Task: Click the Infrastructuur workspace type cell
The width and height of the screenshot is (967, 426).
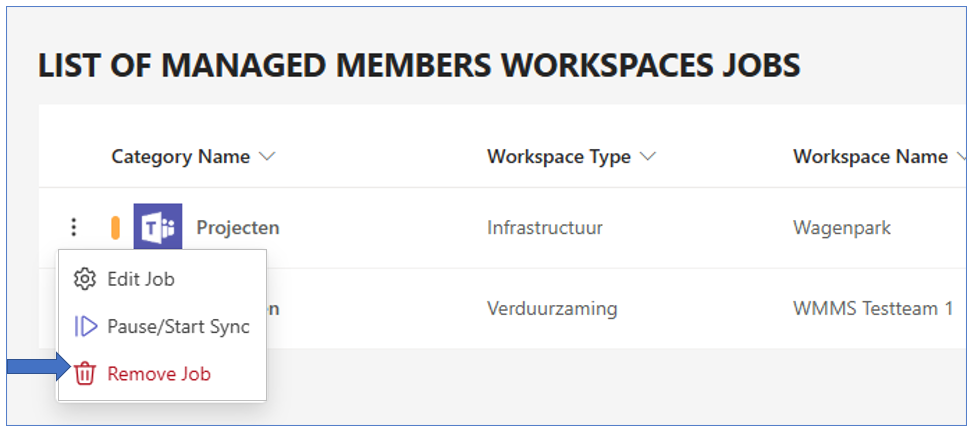Action: coord(545,228)
